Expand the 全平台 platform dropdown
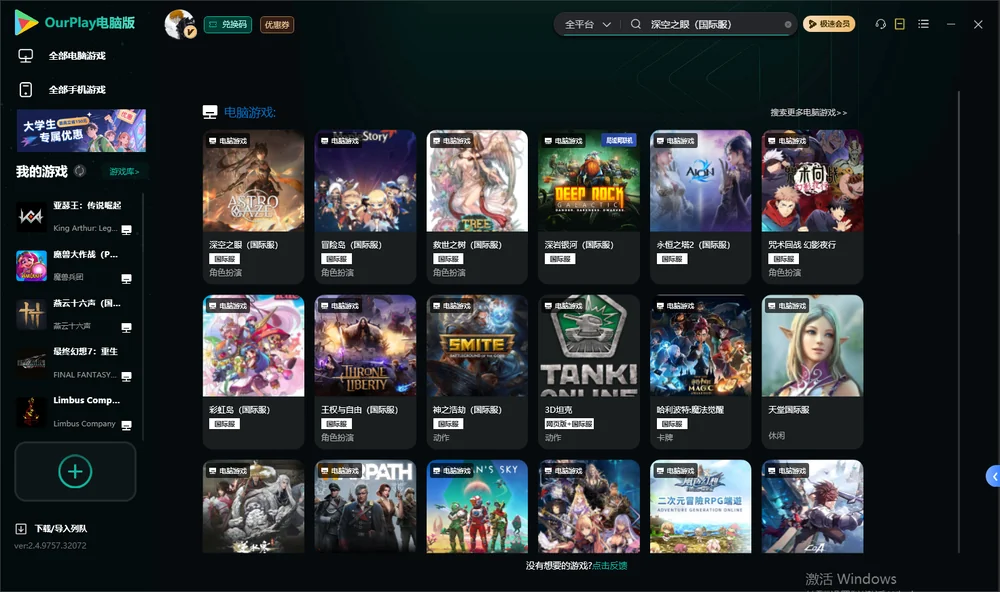This screenshot has width=1000, height=592. (587, 24)
